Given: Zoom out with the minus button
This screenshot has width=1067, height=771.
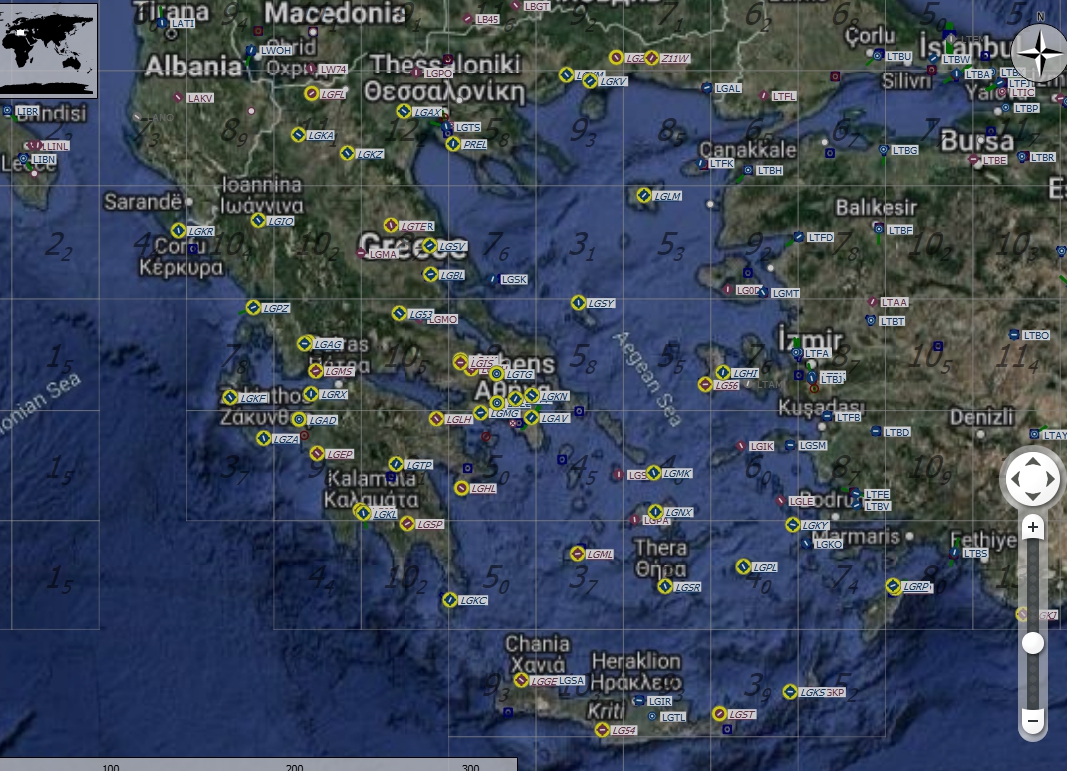Looking at the screenshot, I should (1032, 720).
